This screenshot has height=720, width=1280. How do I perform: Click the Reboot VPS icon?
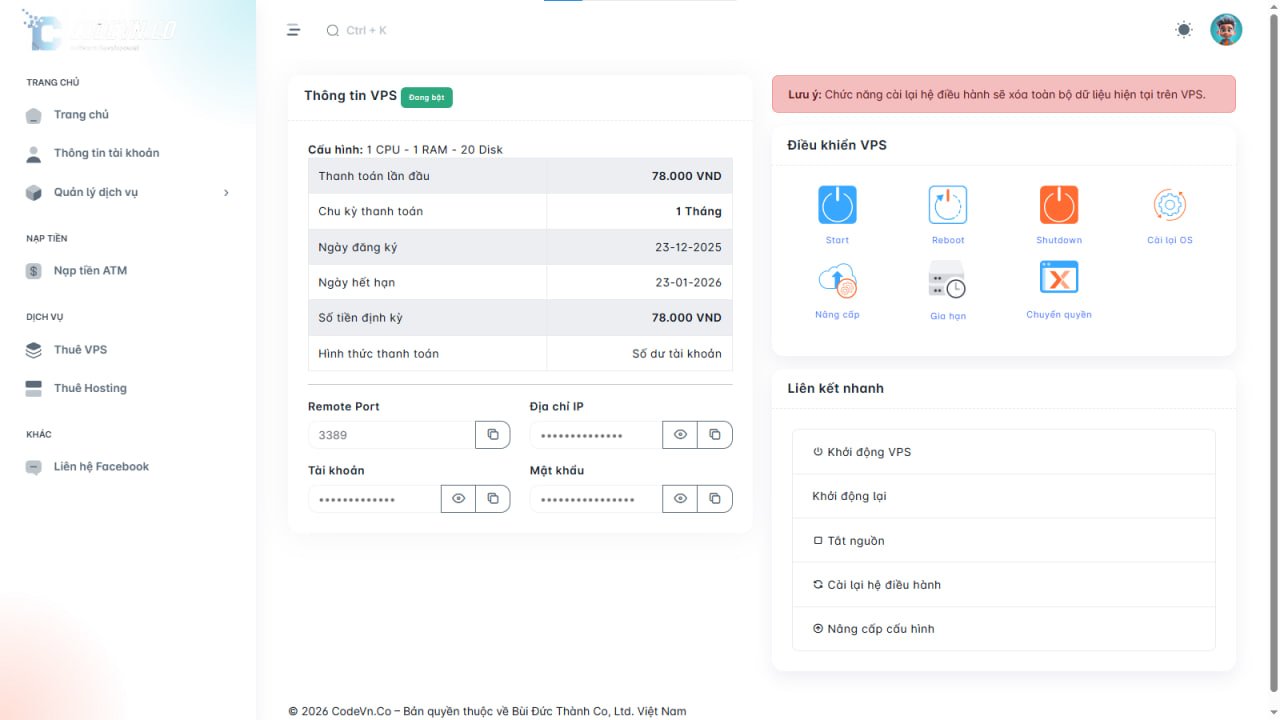(x=947, y=205)
